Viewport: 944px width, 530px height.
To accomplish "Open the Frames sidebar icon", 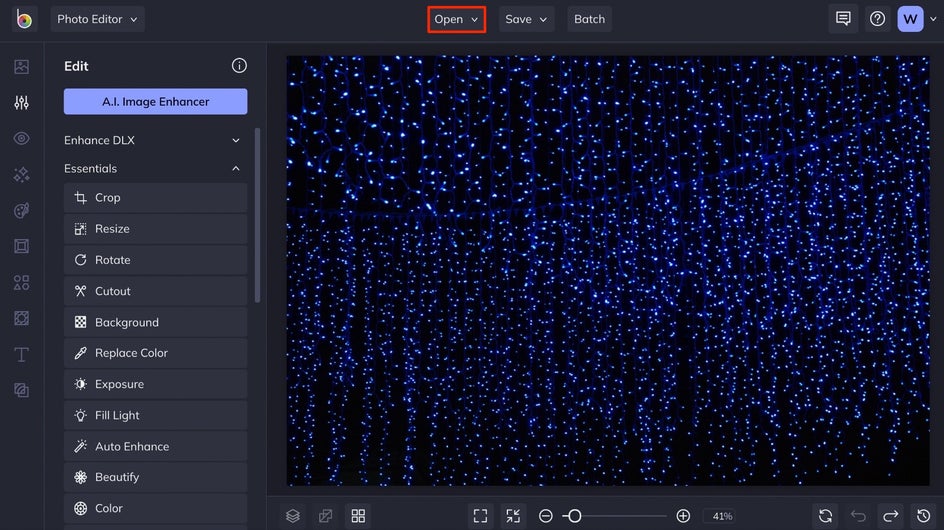I will point(21,246).
